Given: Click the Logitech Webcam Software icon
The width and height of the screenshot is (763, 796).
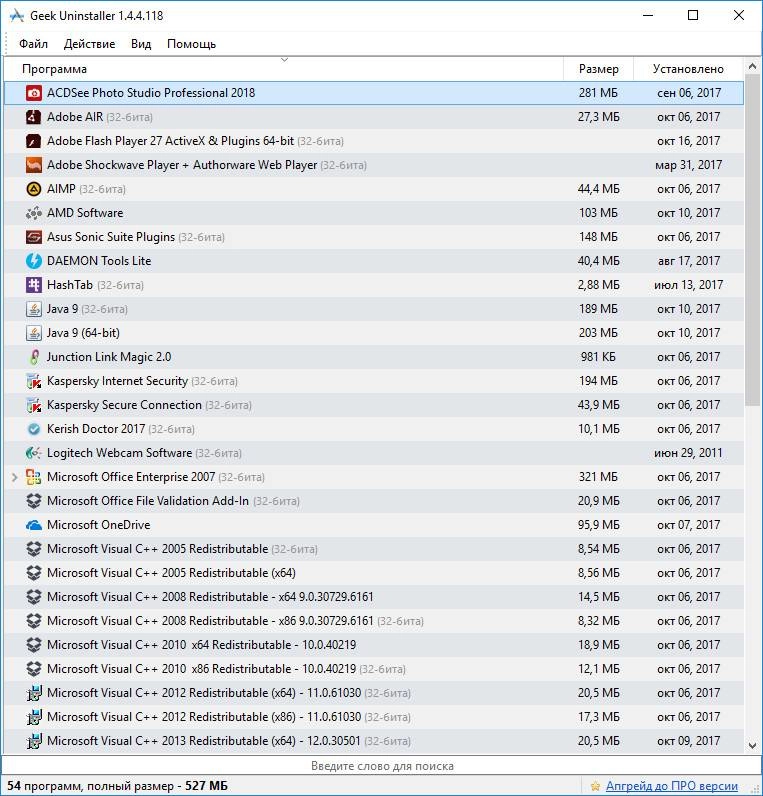Looking at the screenshot, I should pos(34,453).
